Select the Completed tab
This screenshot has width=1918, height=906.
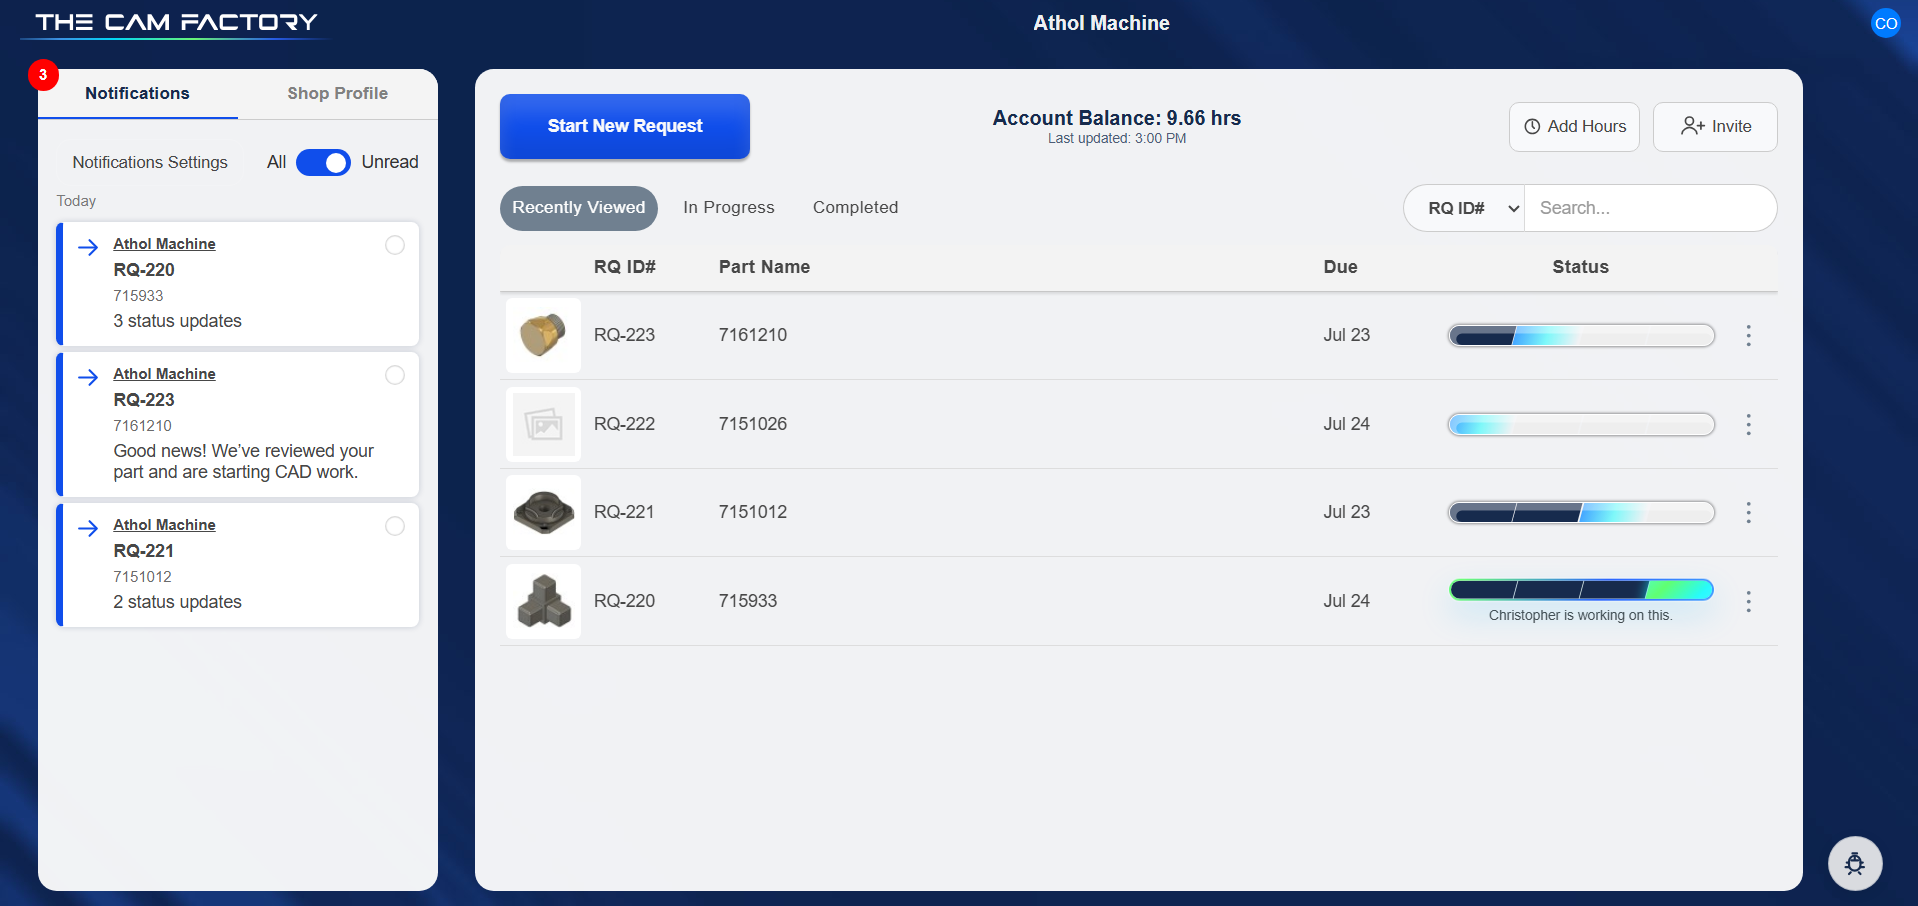856,208
